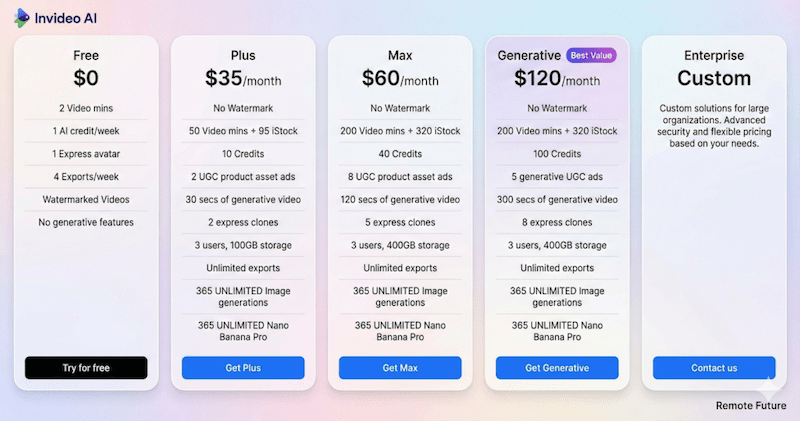
Task: Select 100 Credits in the Generative plan
Action: pyautogui.click(x=557, y=153)
